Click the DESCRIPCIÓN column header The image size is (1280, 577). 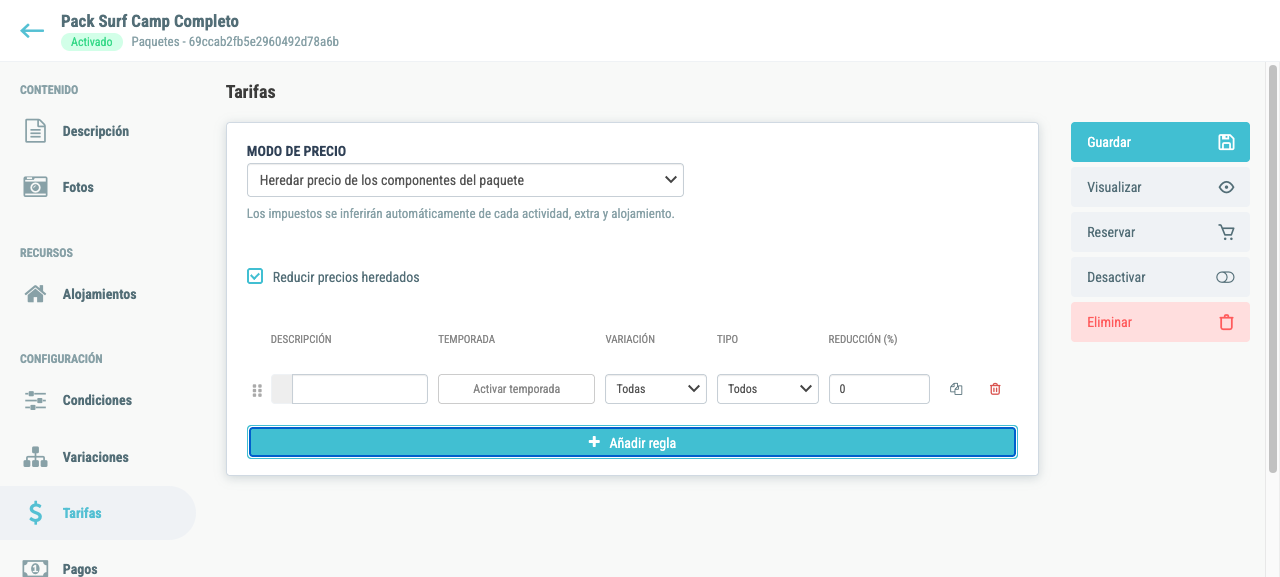[301, 339]
